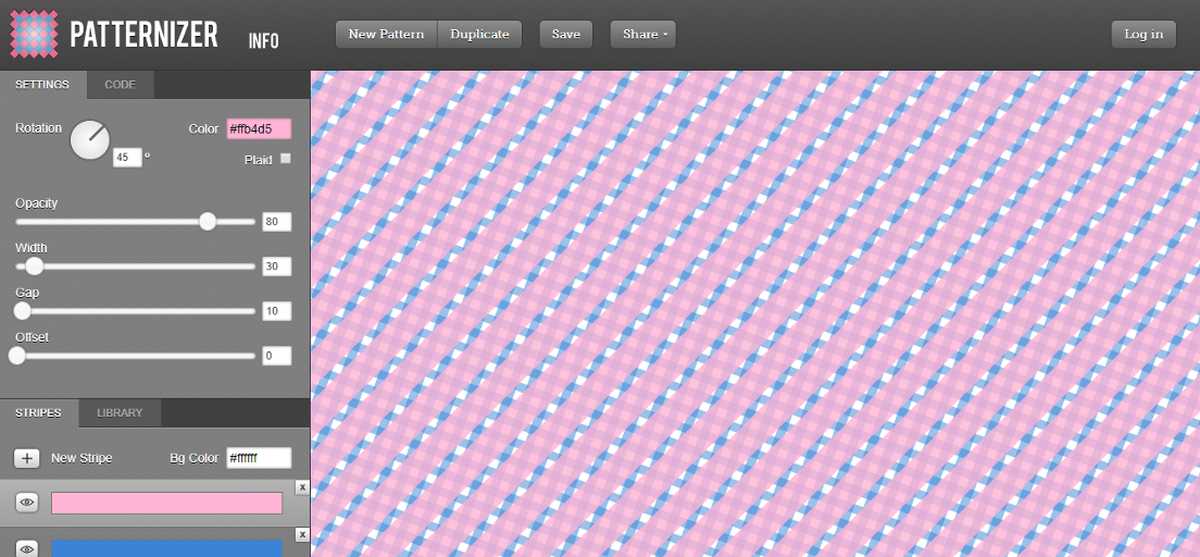Click the Offset slider handle

(16, 355)
